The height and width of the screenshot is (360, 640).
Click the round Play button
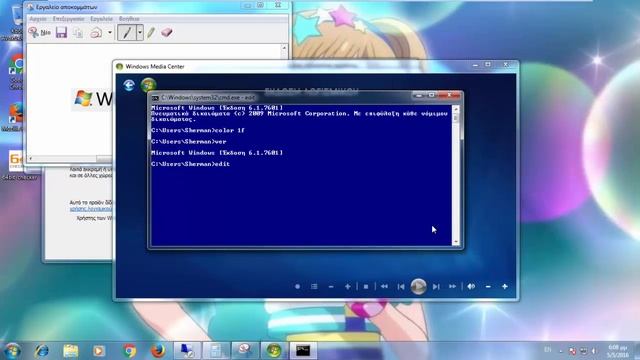tap(418, 287)
